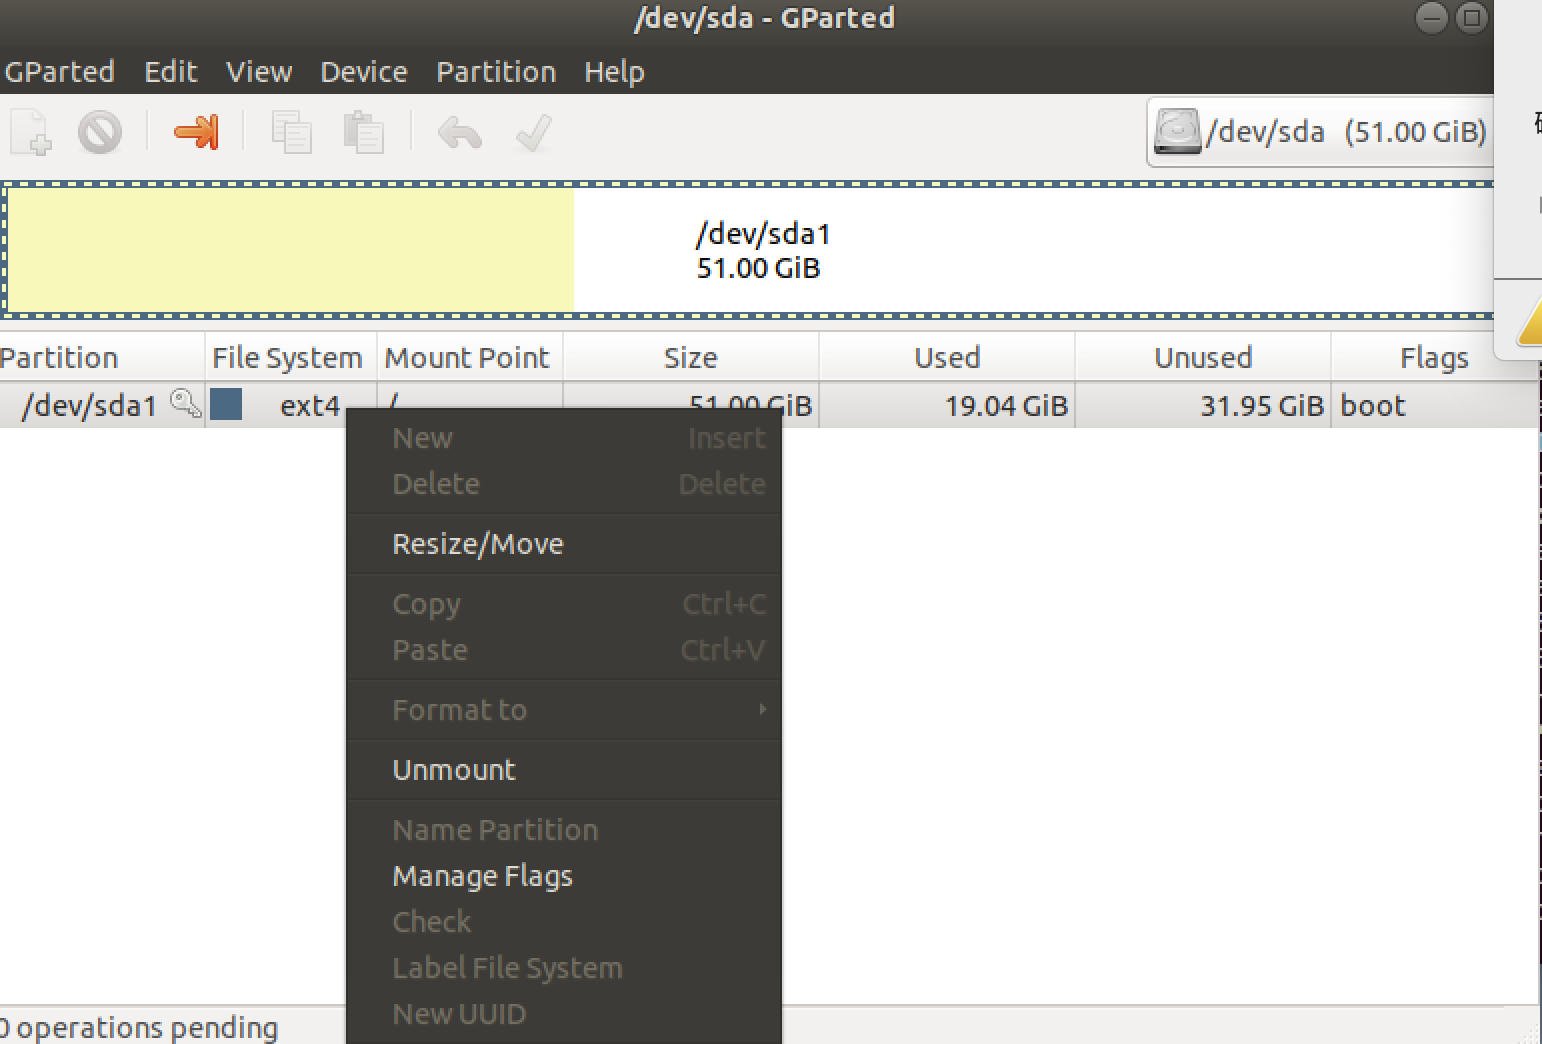The width and height of the screenshot is (1542, 1044).
Task: Open the Device menu
Action: 364,72
